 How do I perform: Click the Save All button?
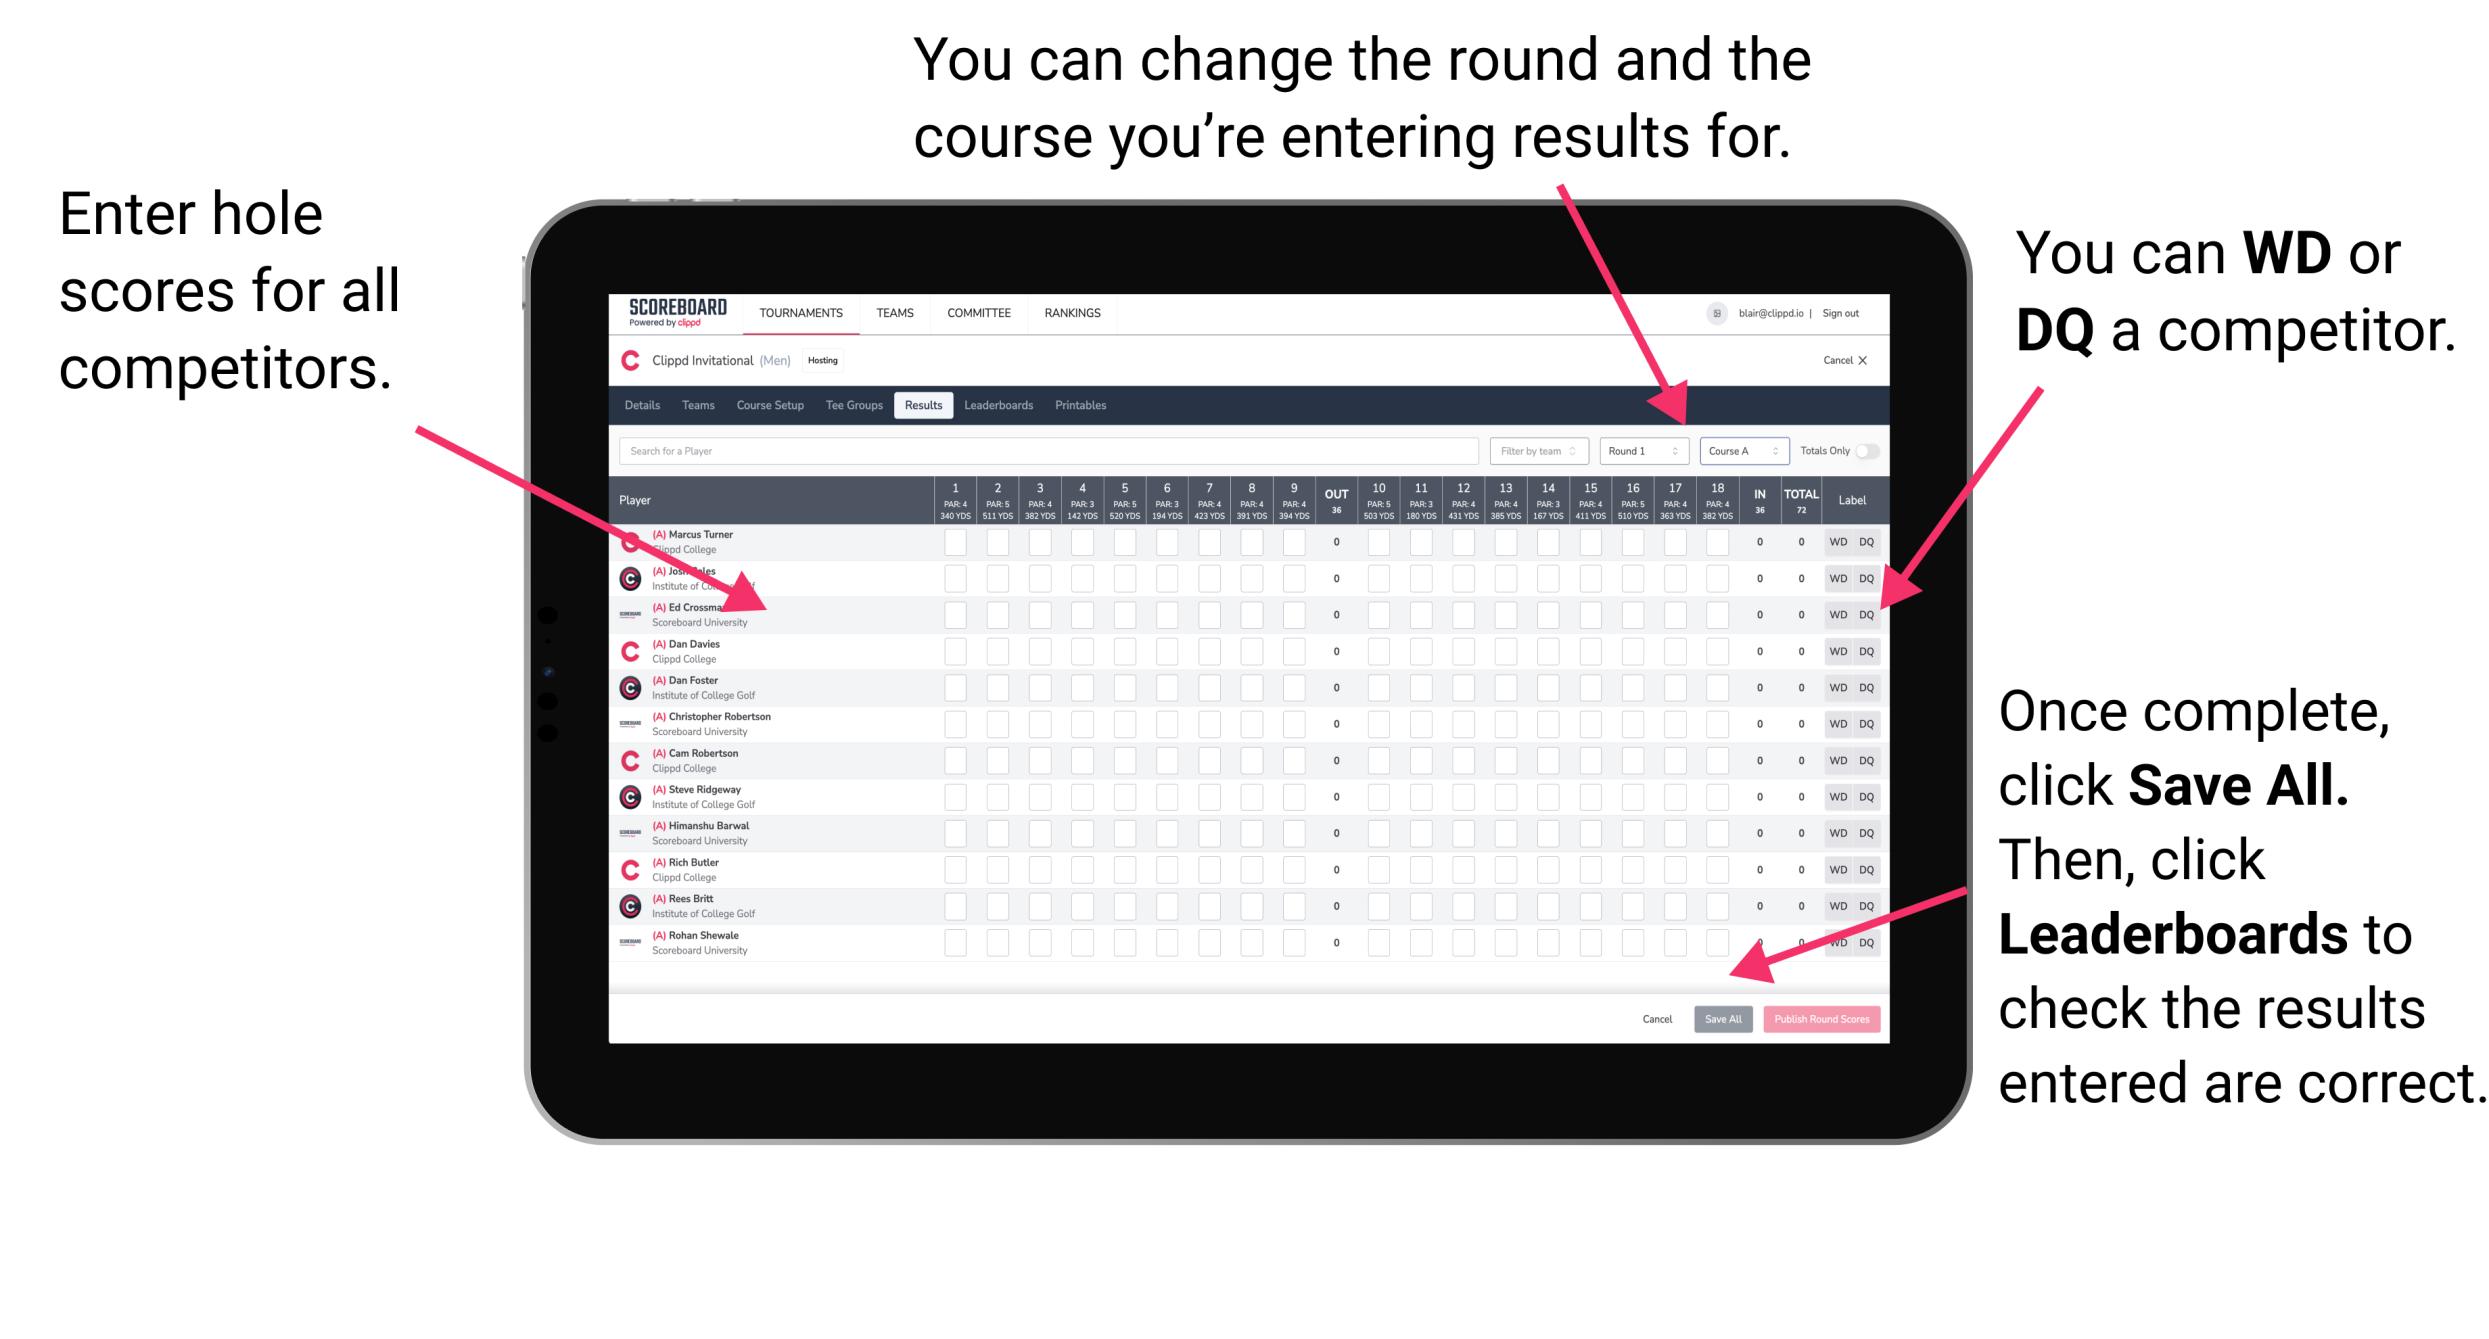1721,1017
